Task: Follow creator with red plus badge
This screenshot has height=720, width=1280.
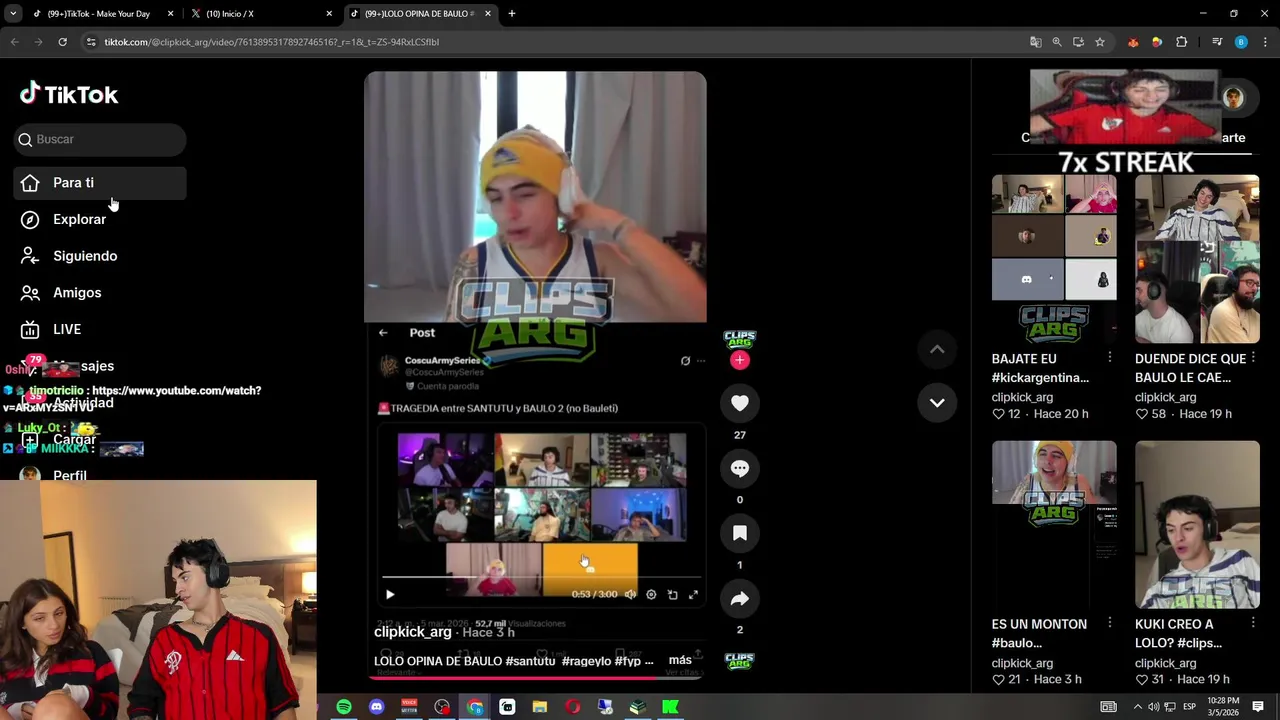Action: tap(740, 360)
